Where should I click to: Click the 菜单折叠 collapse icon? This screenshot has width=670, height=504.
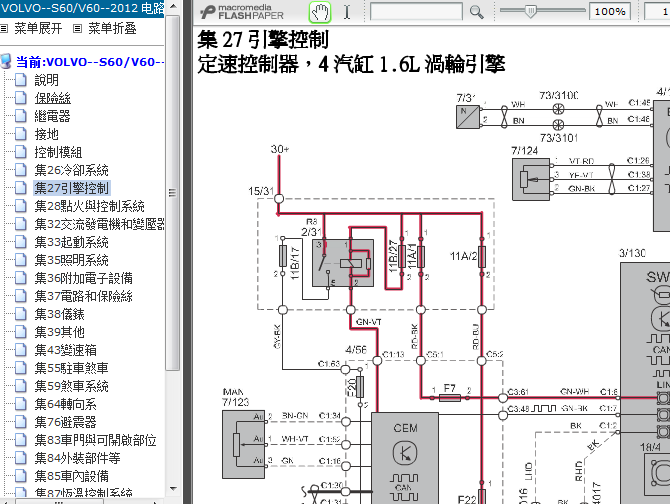pos(77,29)
